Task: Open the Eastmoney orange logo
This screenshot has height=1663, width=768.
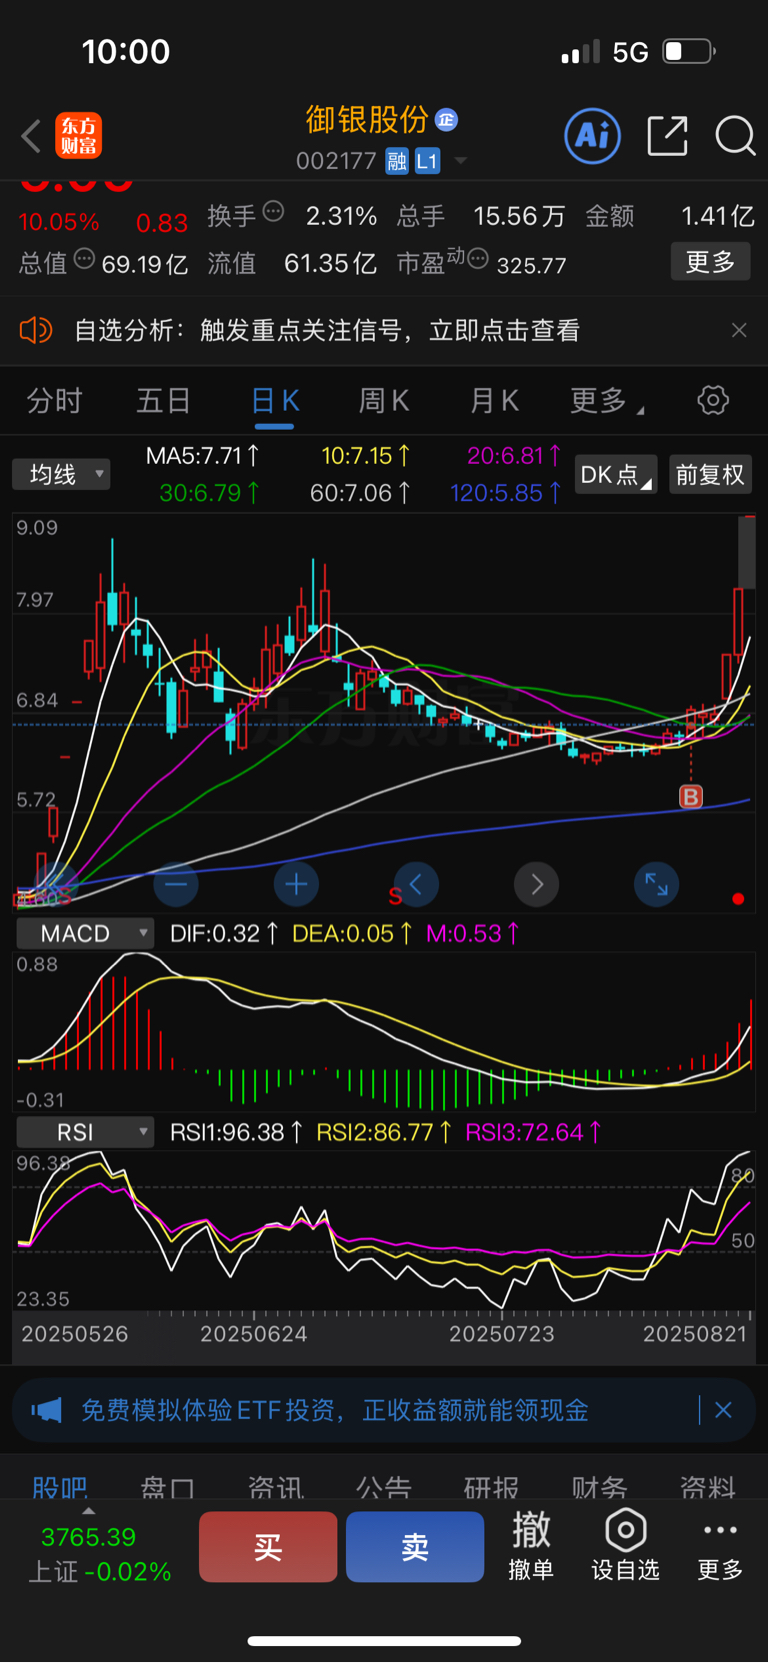Action: [x=79, y=136]
